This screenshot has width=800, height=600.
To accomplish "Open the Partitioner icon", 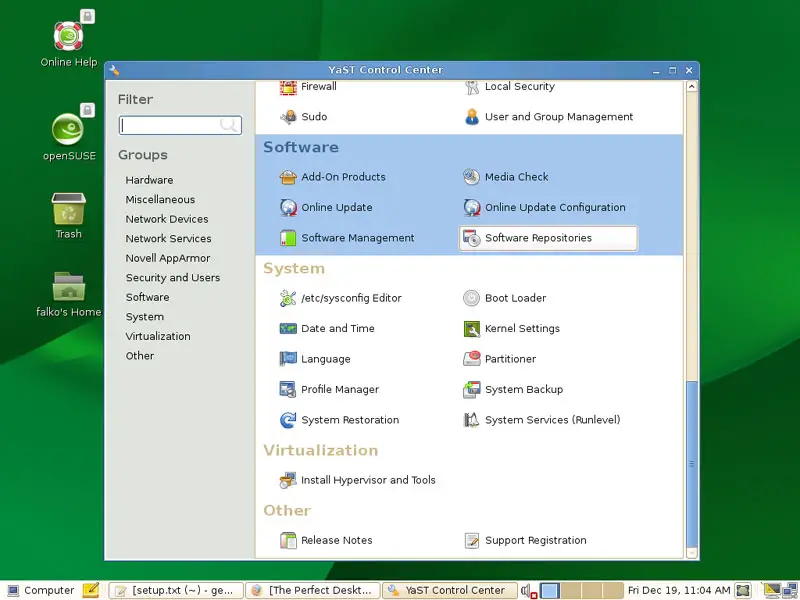I will click(x=471, y=359).
